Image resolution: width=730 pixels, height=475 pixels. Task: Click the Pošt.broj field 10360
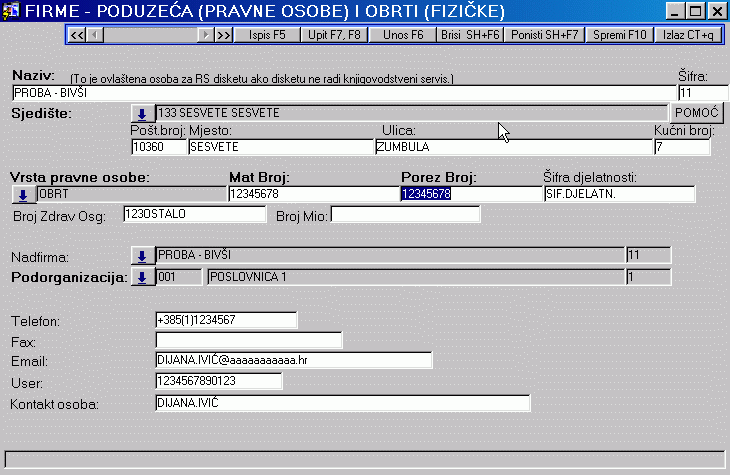click(x=159, y=147)
